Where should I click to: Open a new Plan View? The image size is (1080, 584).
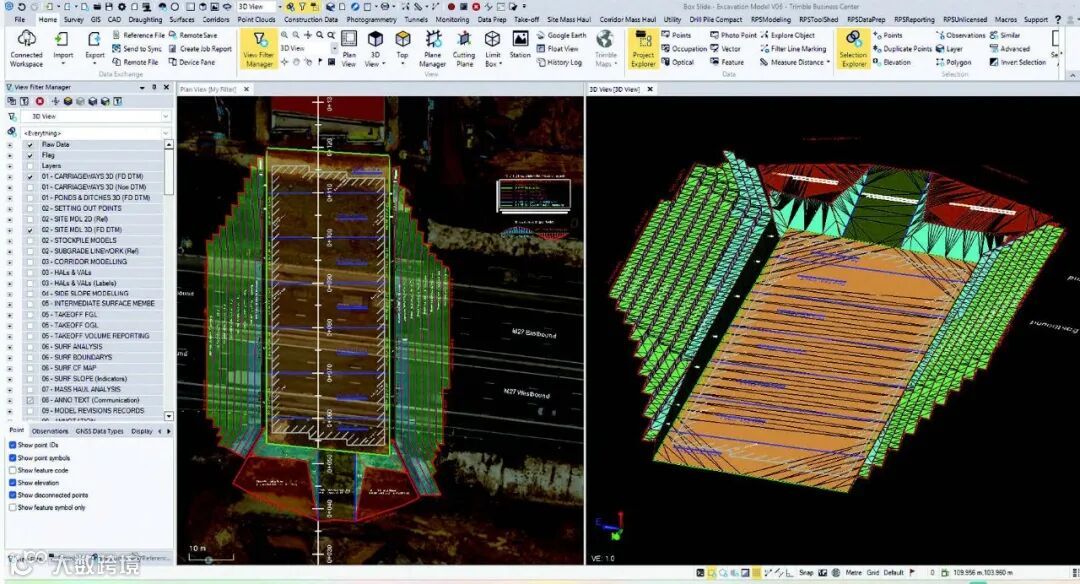pos(349,48)
